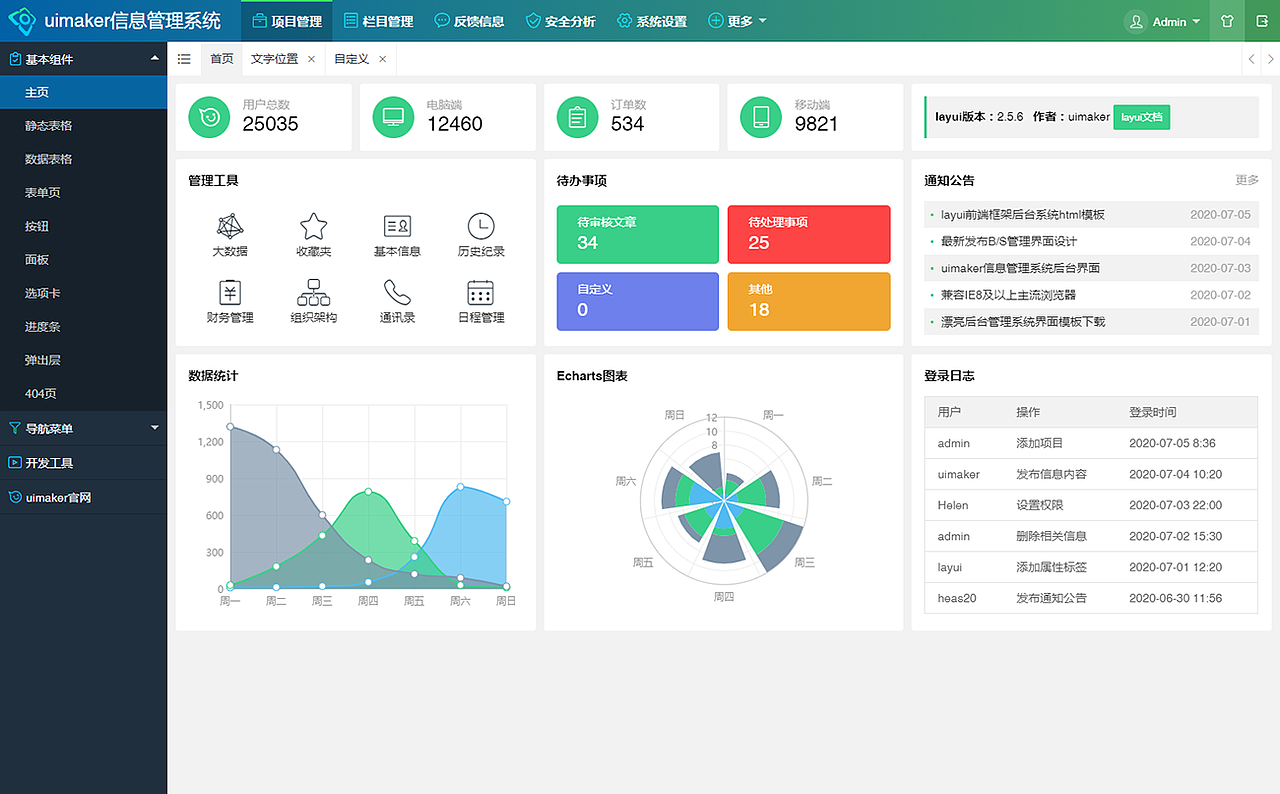The height and width of the screenshot is (794, 1280).
Task: Open 更多 link in 通知公告 panel
Action: click(1247, 180)
